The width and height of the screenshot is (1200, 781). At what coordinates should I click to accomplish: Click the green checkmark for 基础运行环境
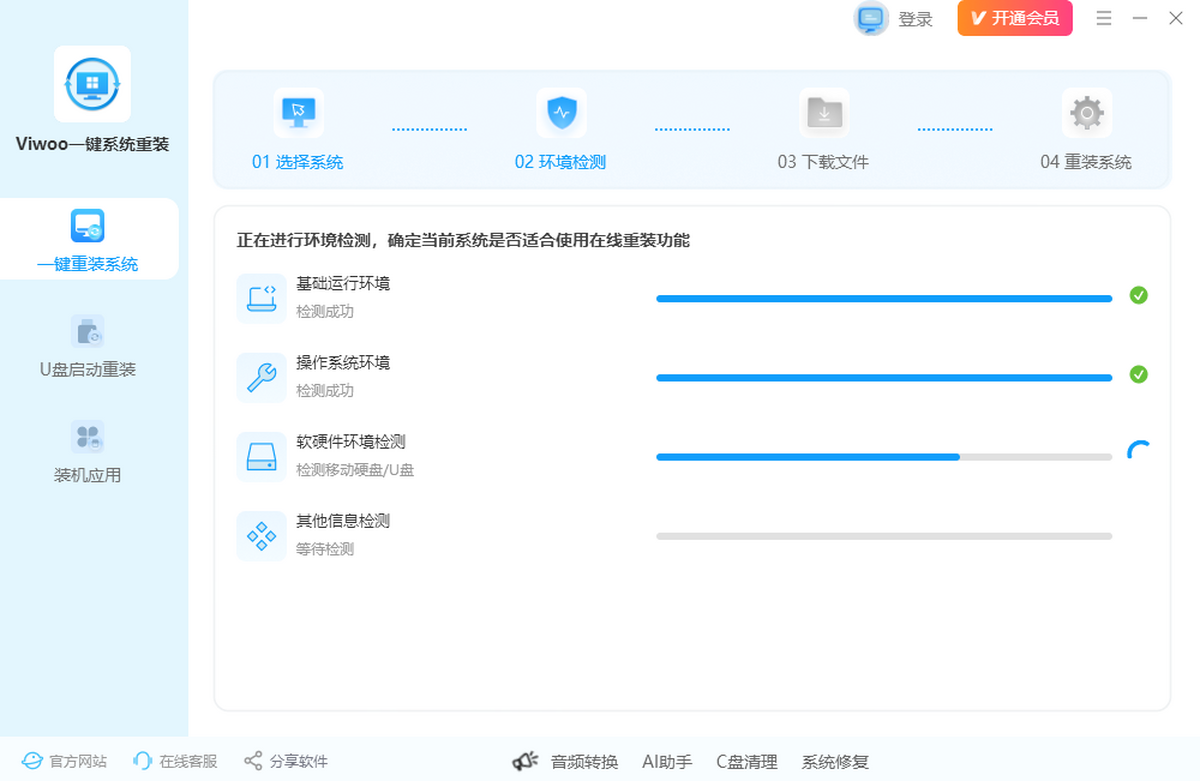[x=1138, y=295]
